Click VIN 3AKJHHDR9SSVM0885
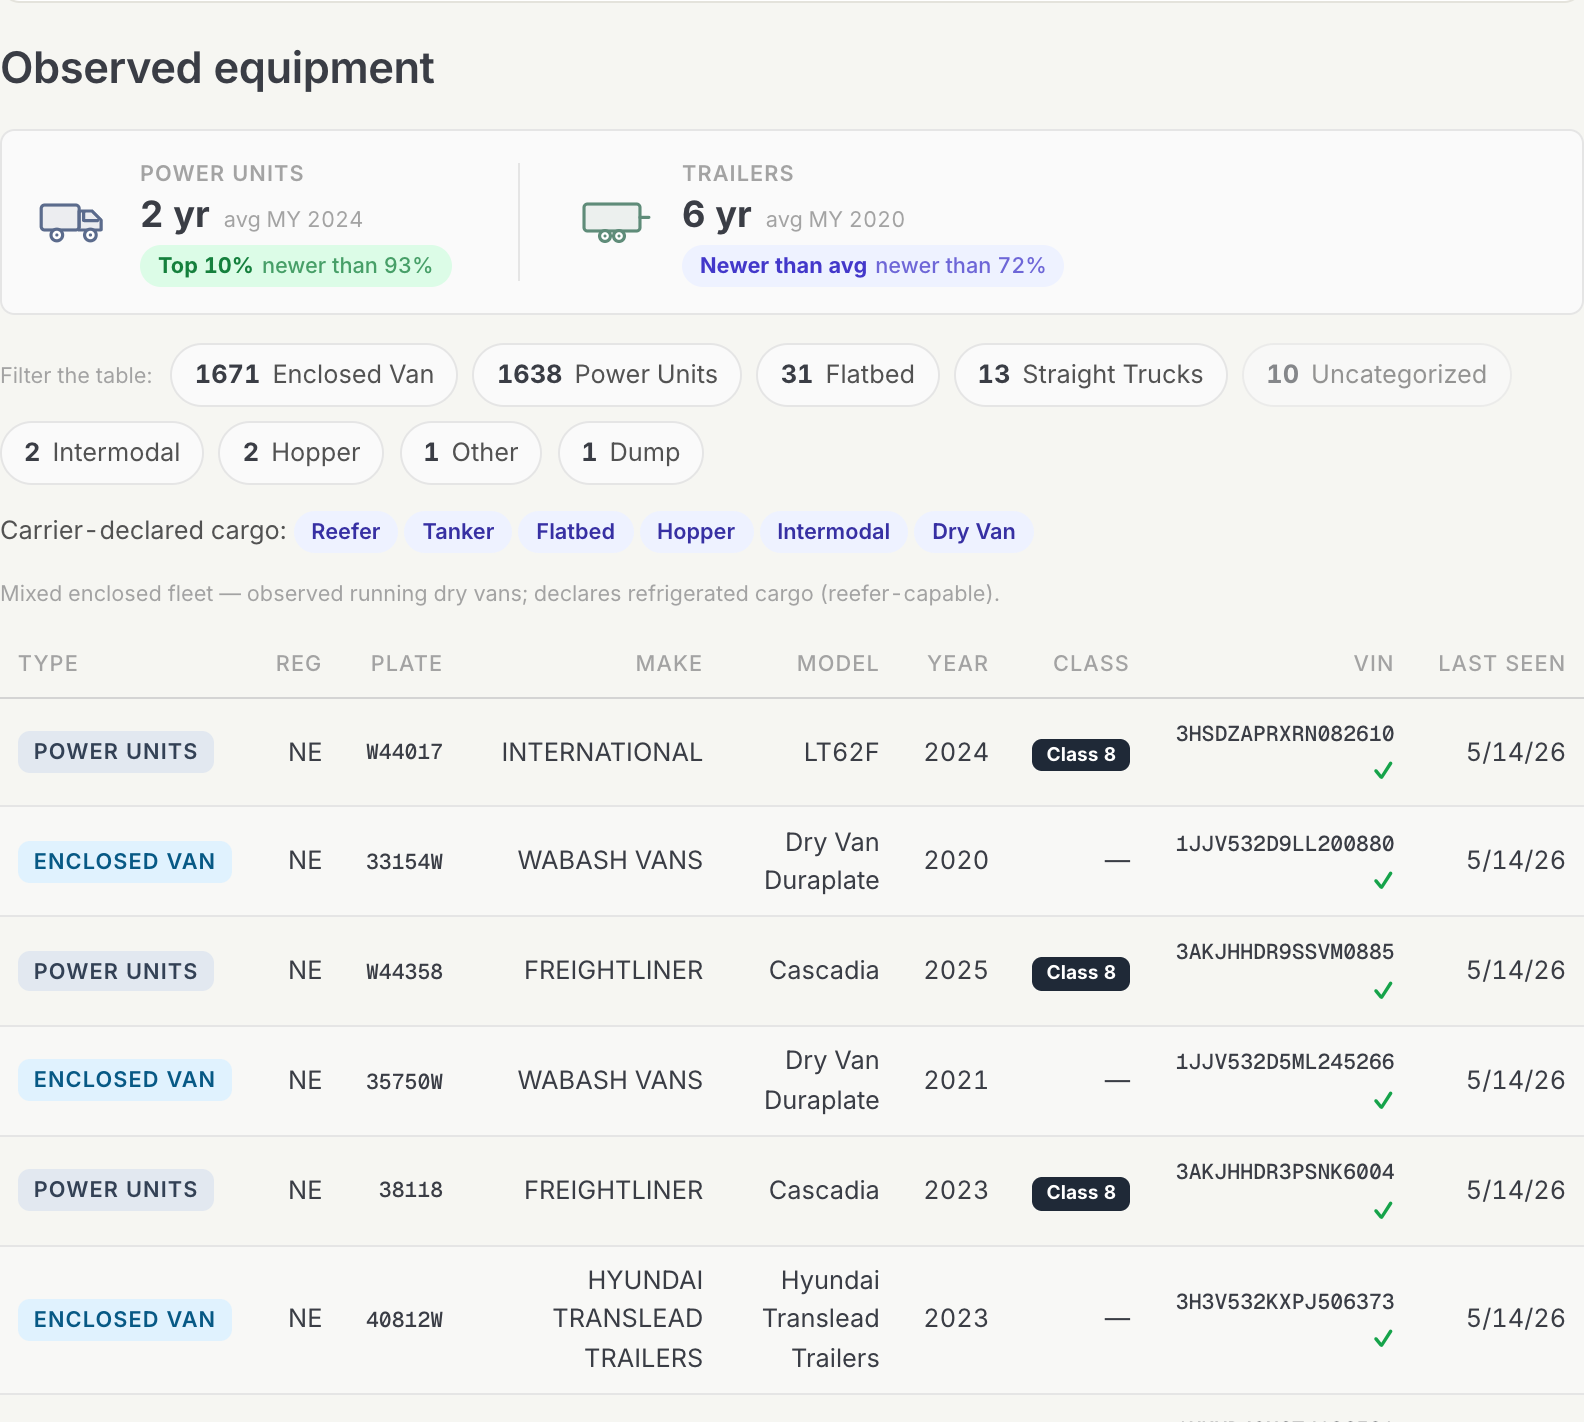Screen dimensions: 1584x1422 pyautogui.click(x=1285, y=952)
